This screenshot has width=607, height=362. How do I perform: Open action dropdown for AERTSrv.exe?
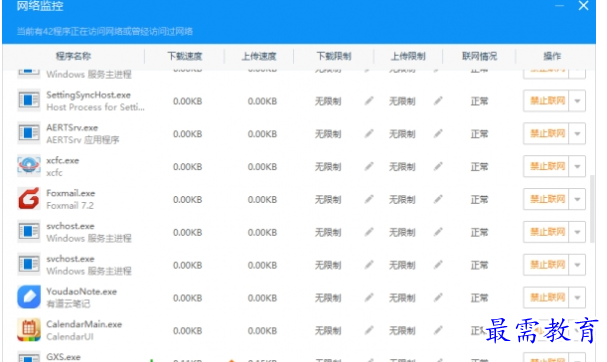click(x=577, y=134)
